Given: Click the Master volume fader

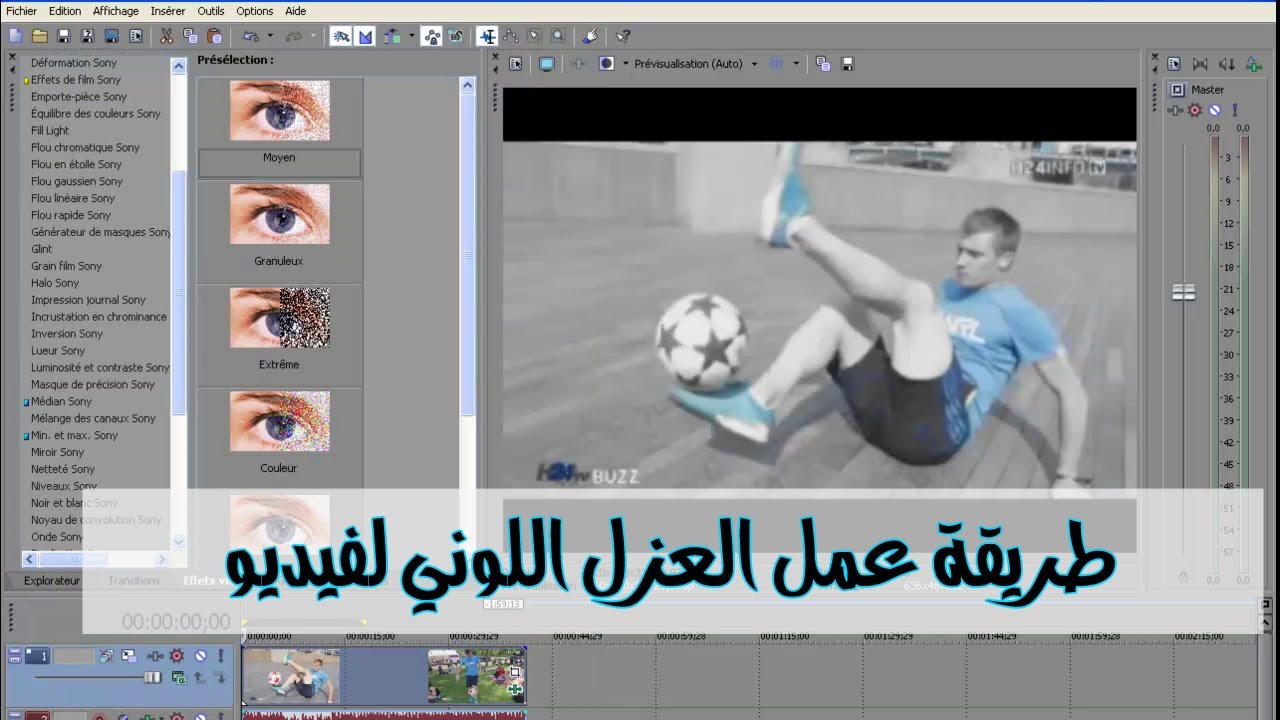Looking at the screenshot, I should tap(1184, 292).
